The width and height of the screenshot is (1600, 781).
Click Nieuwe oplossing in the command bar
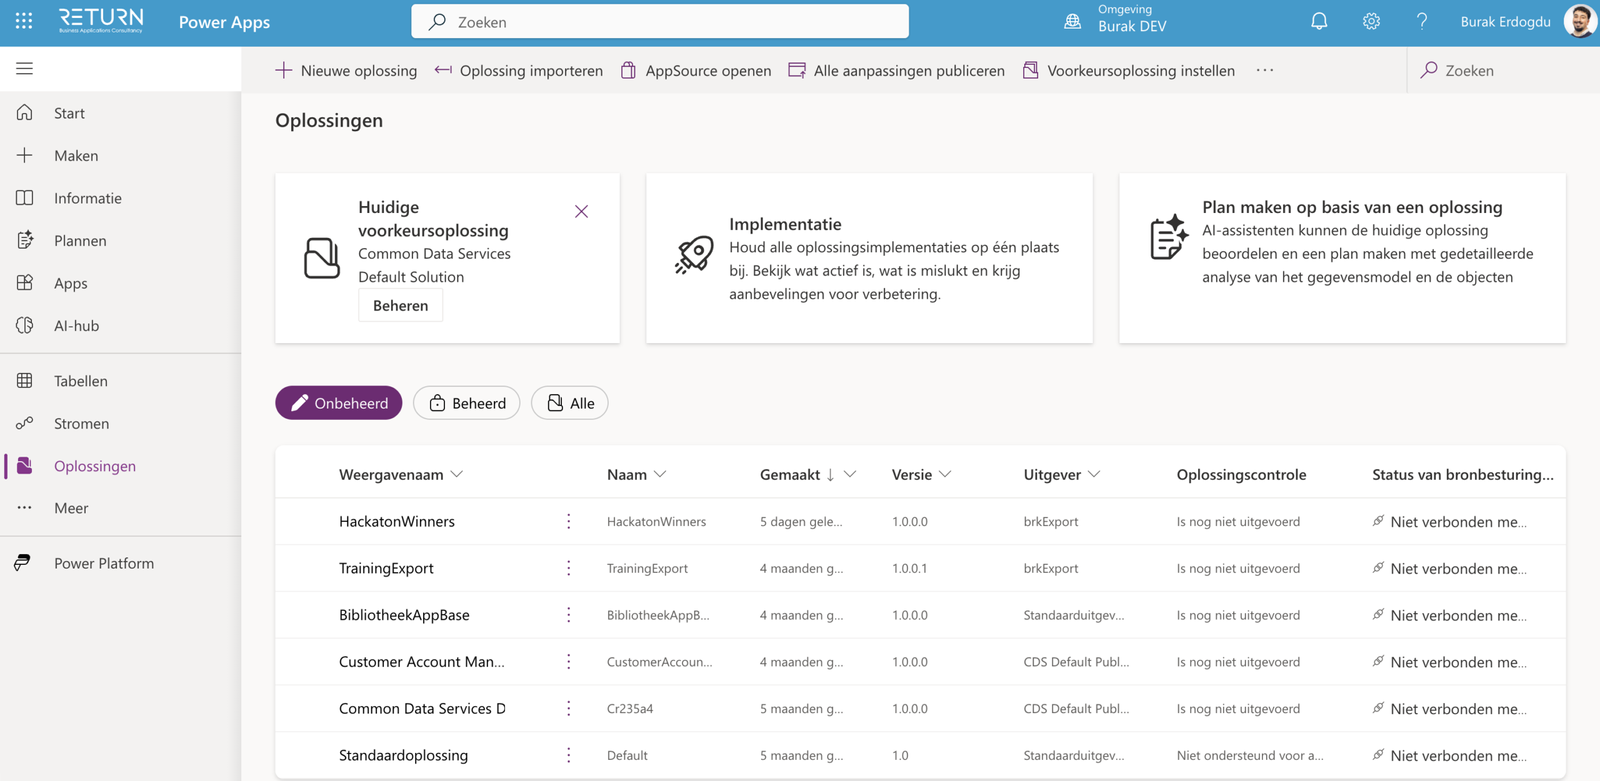click(346, 70)
